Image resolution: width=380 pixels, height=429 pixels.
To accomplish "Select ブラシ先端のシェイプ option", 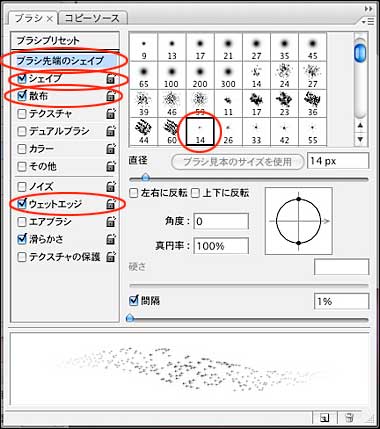I will pyautogui.click(x=60, y=61).
